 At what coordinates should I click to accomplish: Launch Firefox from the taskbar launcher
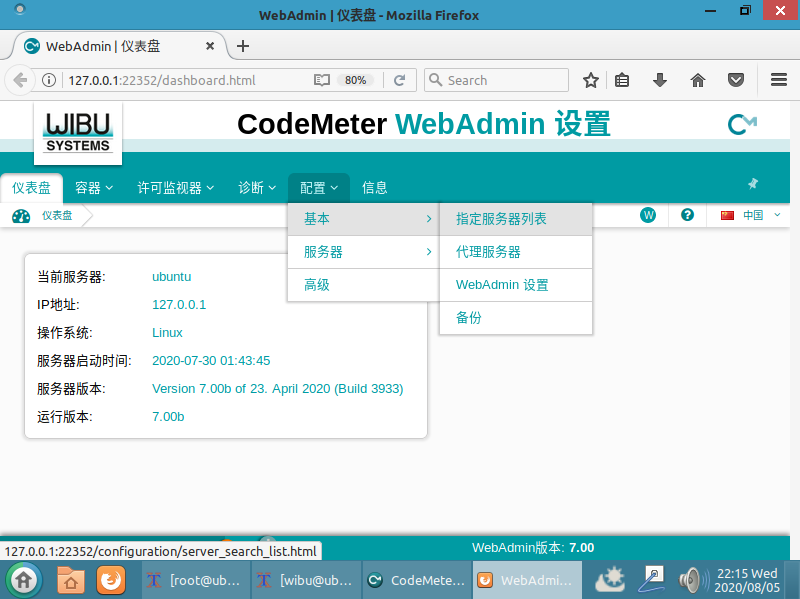pyautogui.click(x=111, y=580)
